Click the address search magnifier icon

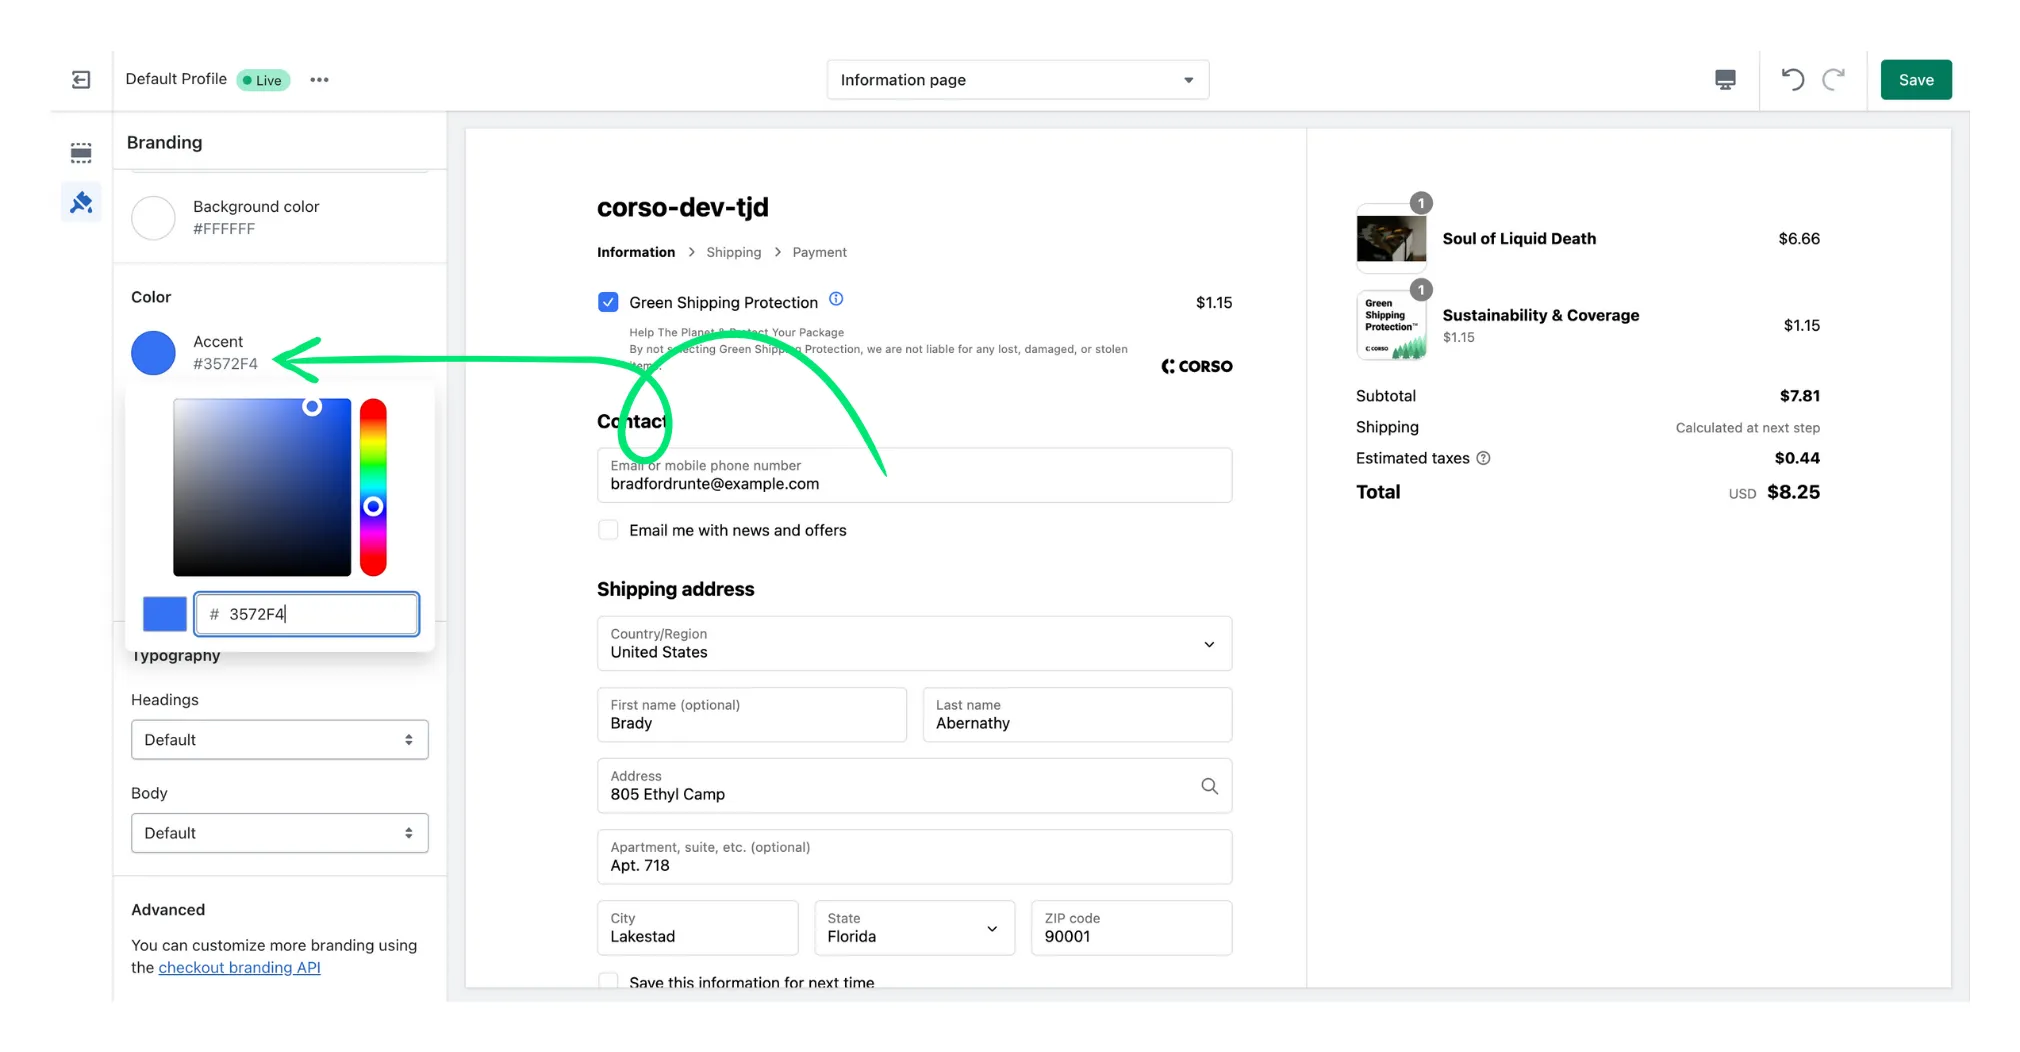tap(1209, 786)
